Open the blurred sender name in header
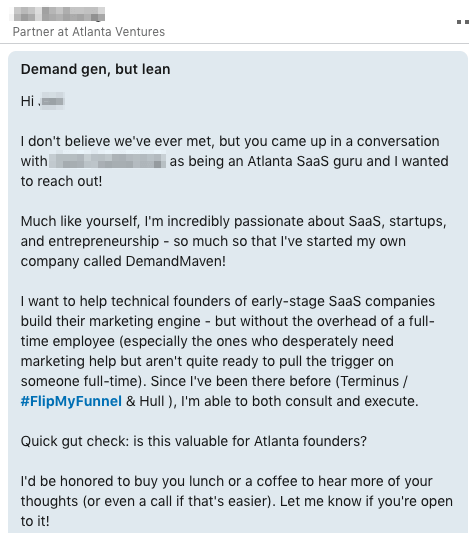This screenshot has width=469, height=533. click(58, 14)
